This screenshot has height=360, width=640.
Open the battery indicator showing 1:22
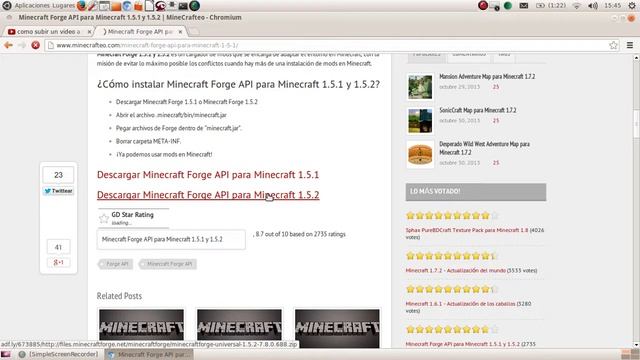551,6
